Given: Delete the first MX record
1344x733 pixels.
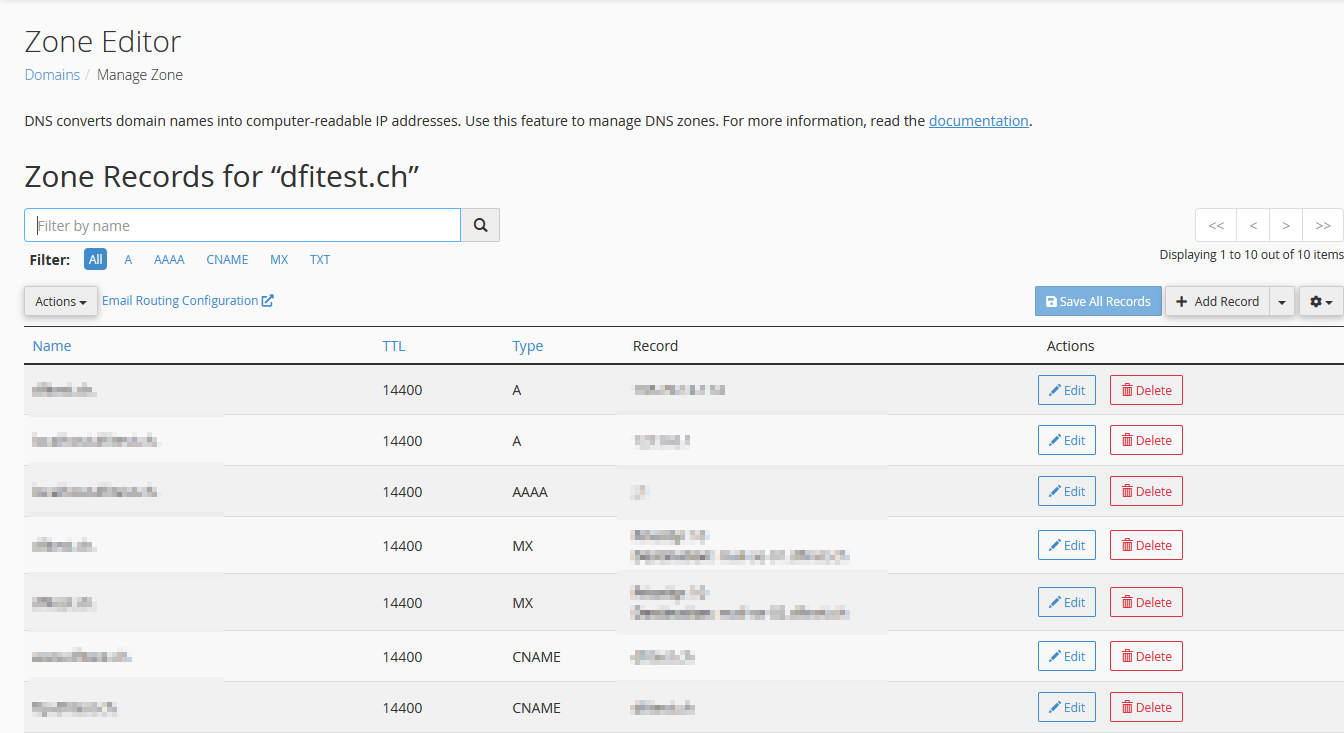Looking at the screenshot, I should pyautogui.click(x=1146, y=545).
